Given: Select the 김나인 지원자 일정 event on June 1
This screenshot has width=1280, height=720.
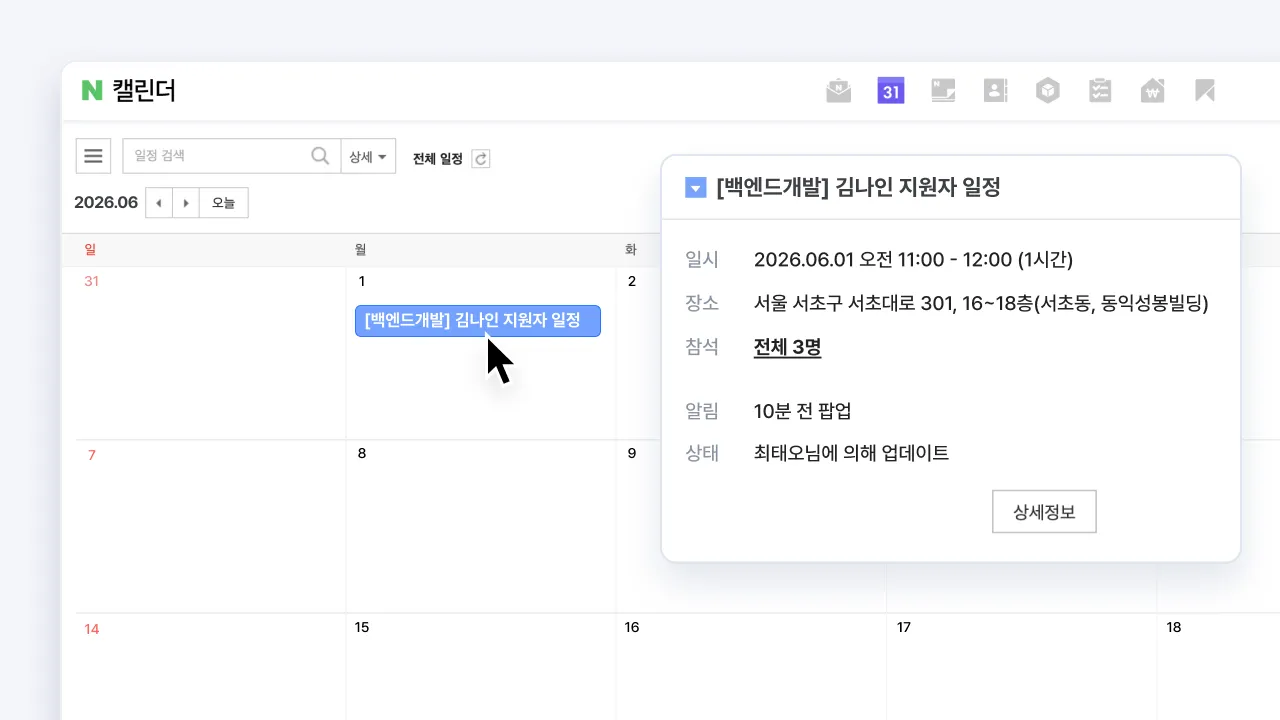Looking at the screenshot, I should coord(478,321).
